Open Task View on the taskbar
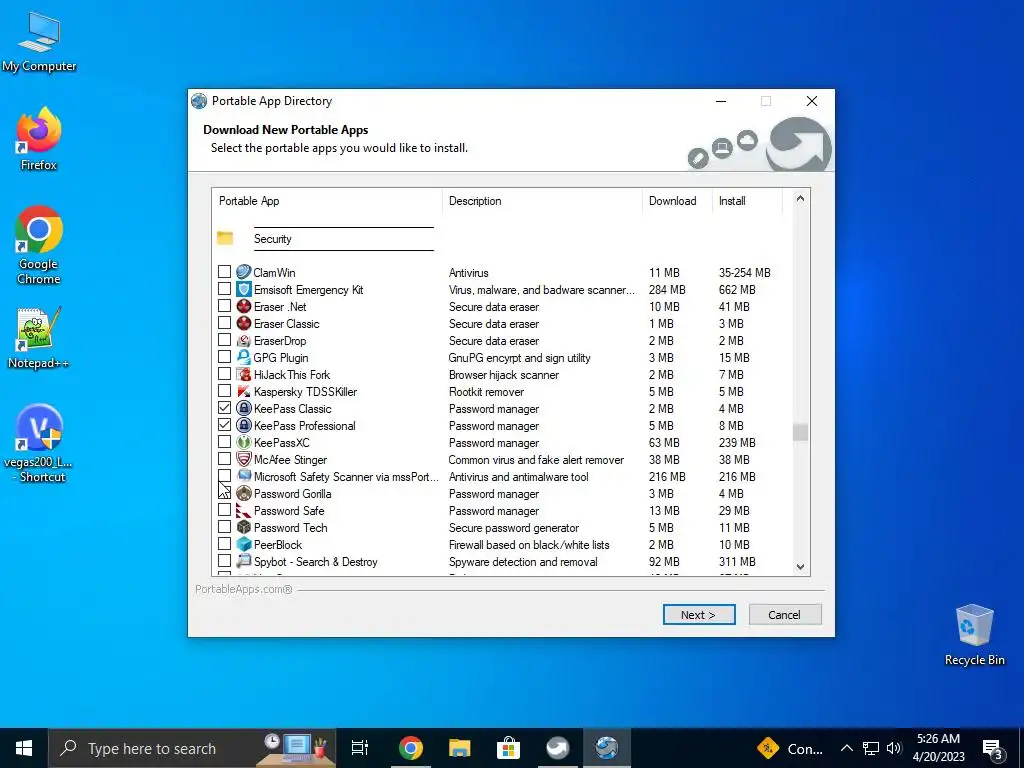This screenshot has height=768, width=1024. coord(359,748)
